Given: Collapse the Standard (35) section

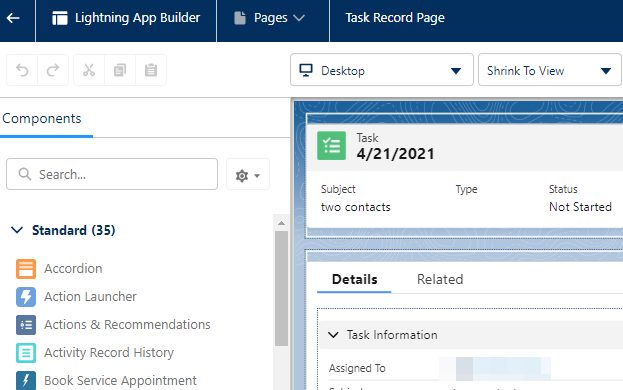Looking at the screenshot, I should 17,230.
